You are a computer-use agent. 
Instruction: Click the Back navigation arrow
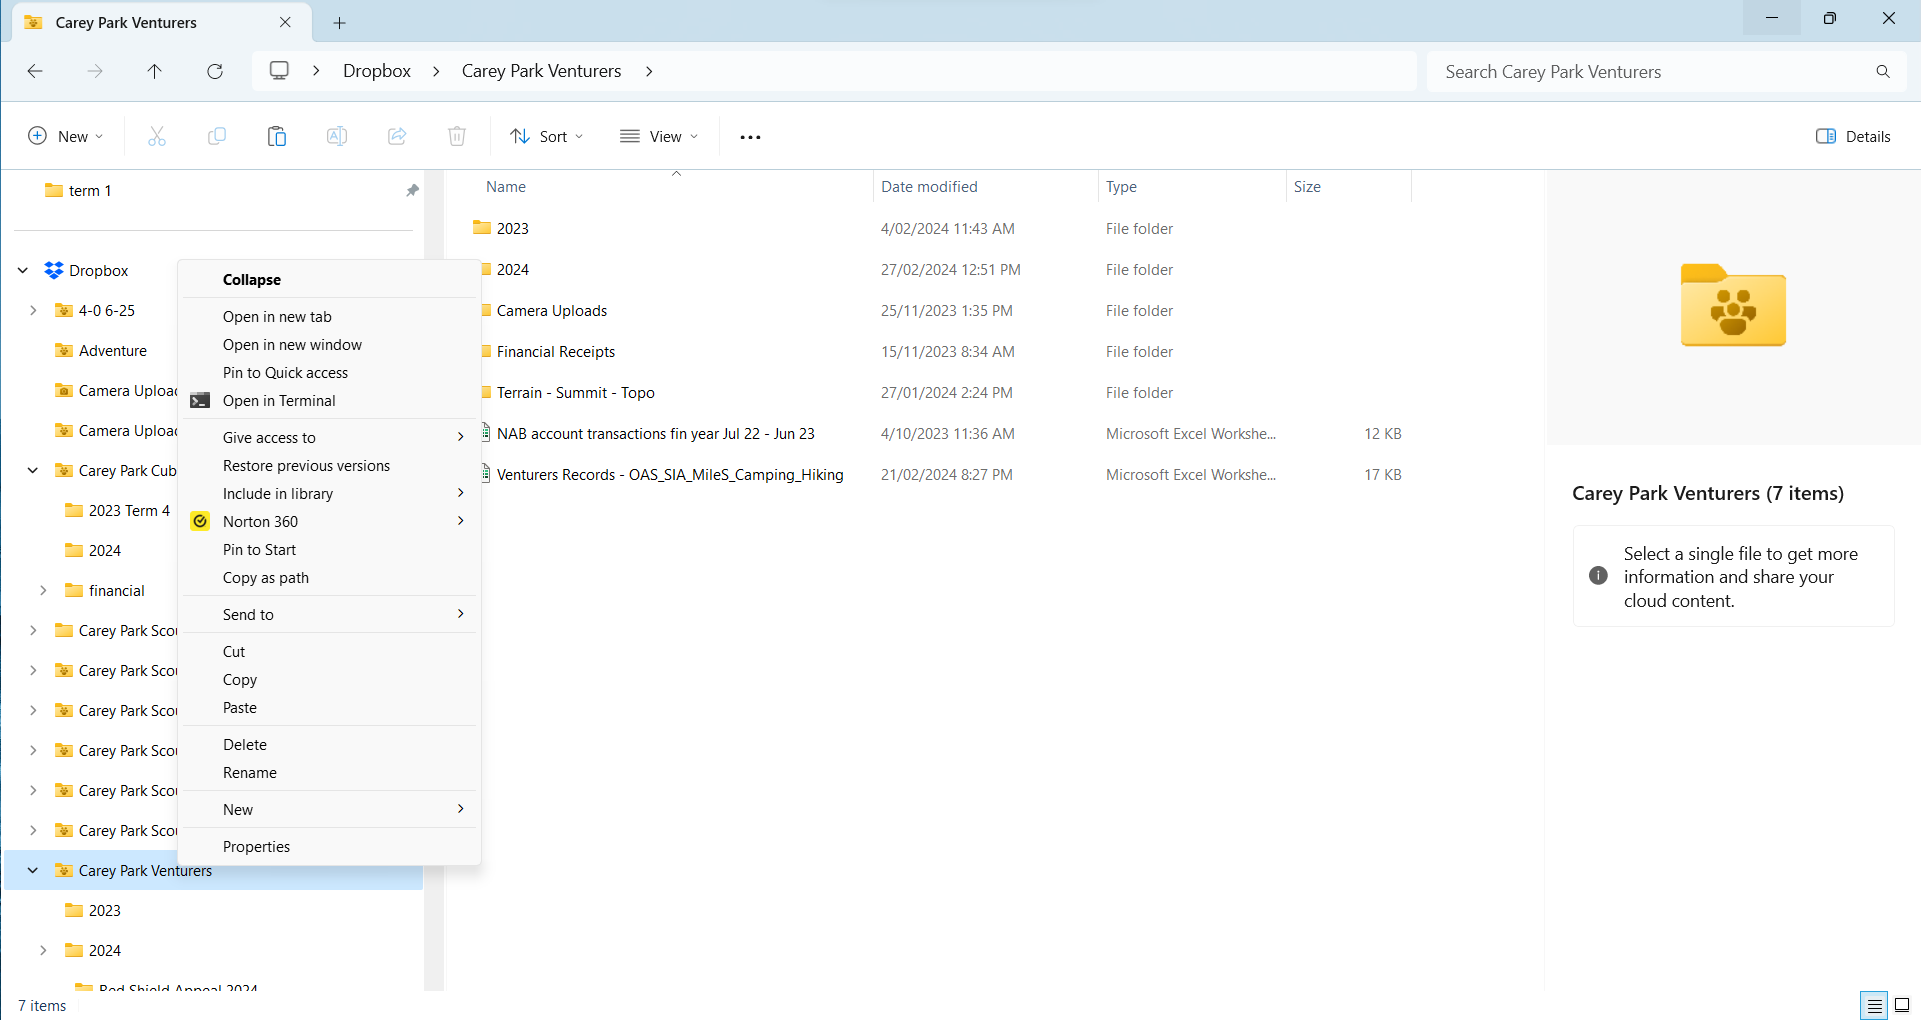(35, 71)
